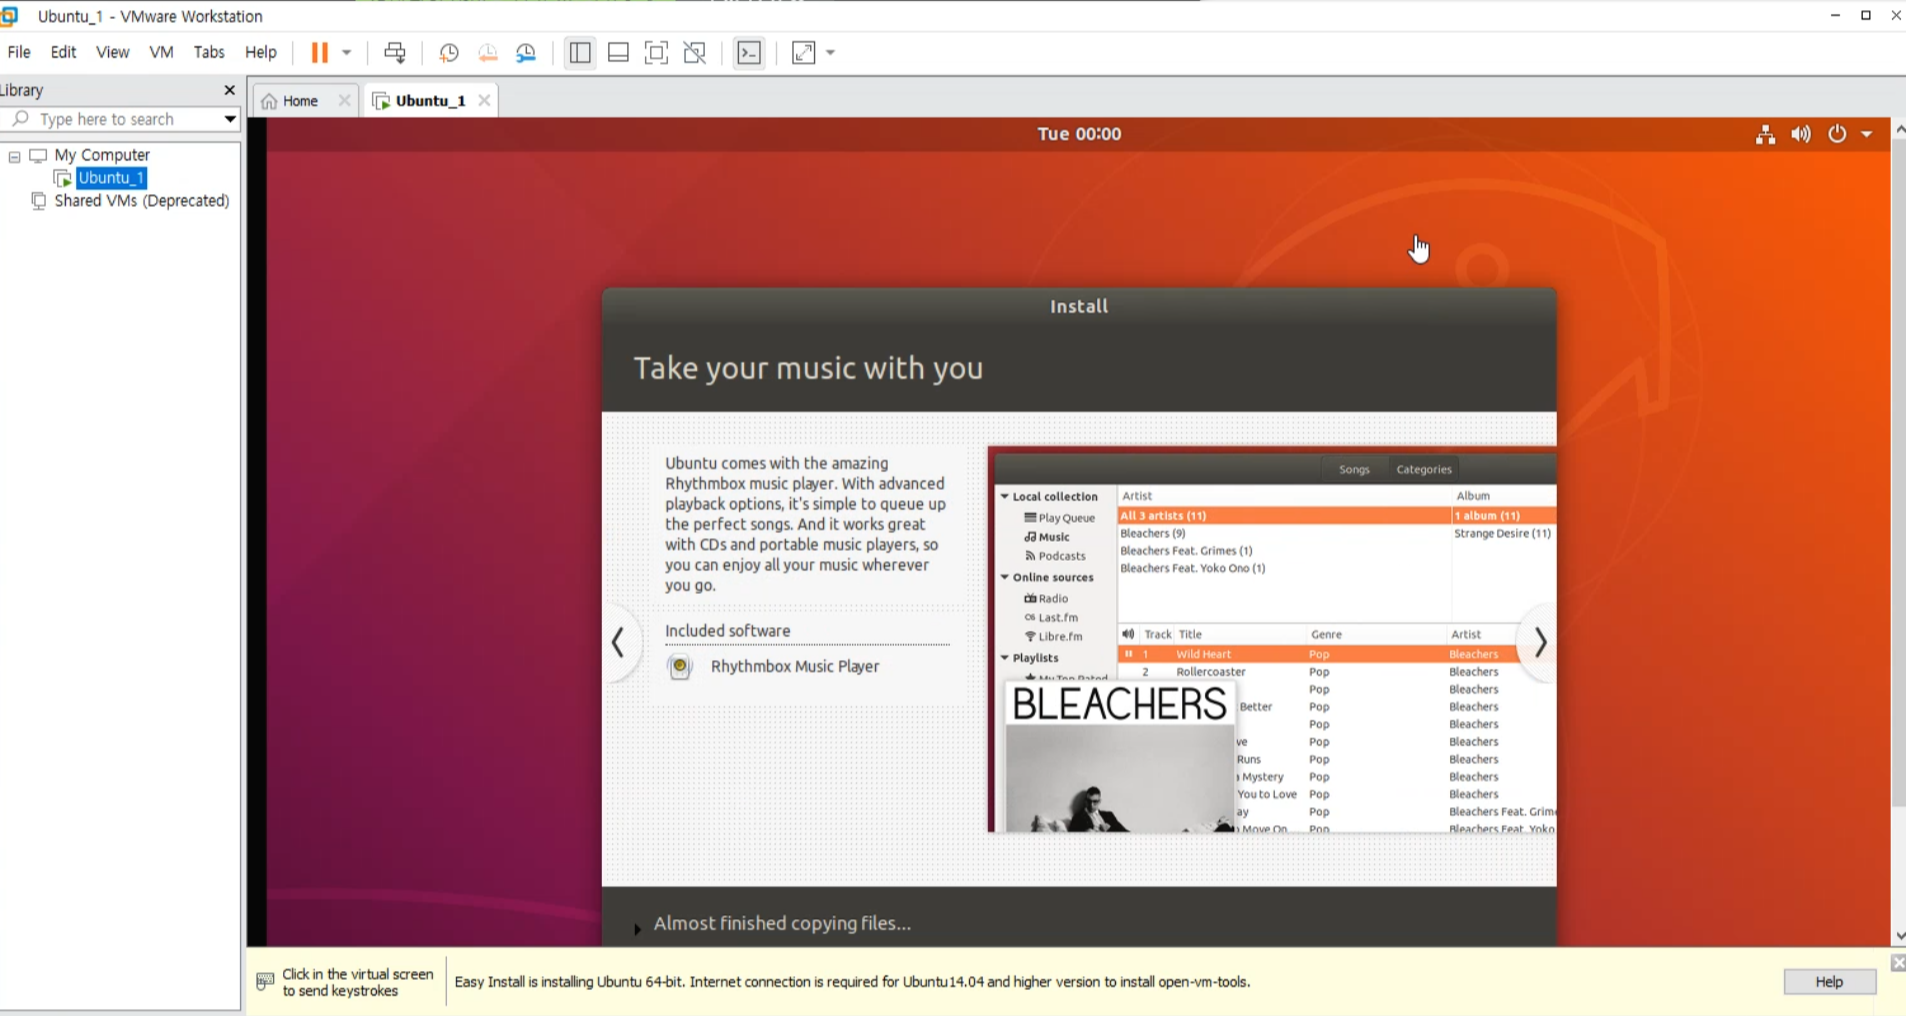Click the Almost finished copying files text
Viewport: 1906px width, 1016px height.
tap(782, 924)
